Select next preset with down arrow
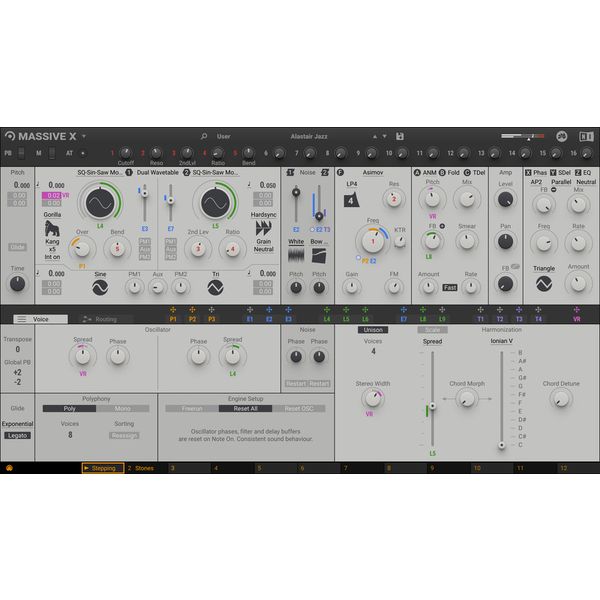 [x=385, y=137]
